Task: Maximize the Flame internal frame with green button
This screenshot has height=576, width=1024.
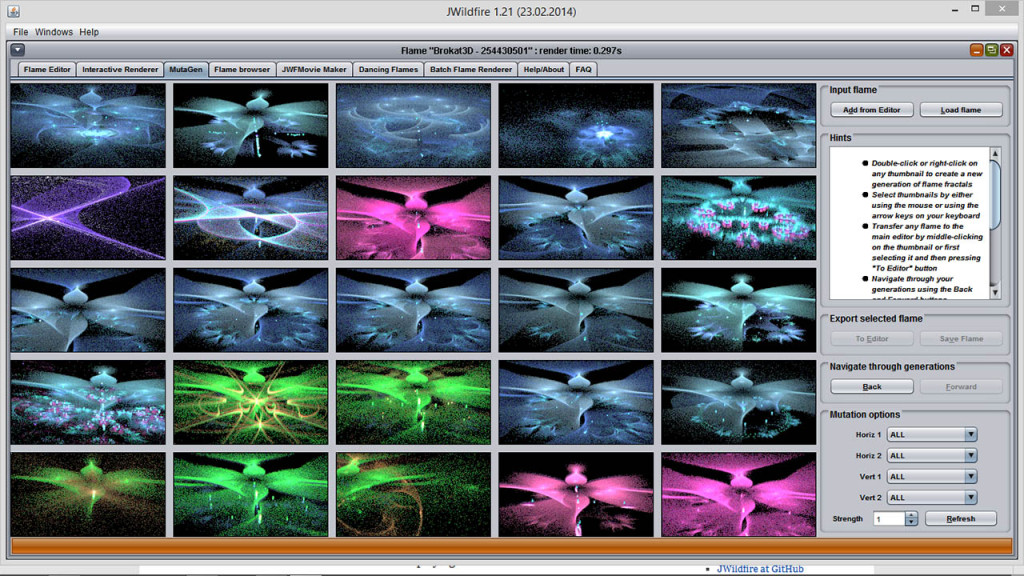Action: point(991,50)
